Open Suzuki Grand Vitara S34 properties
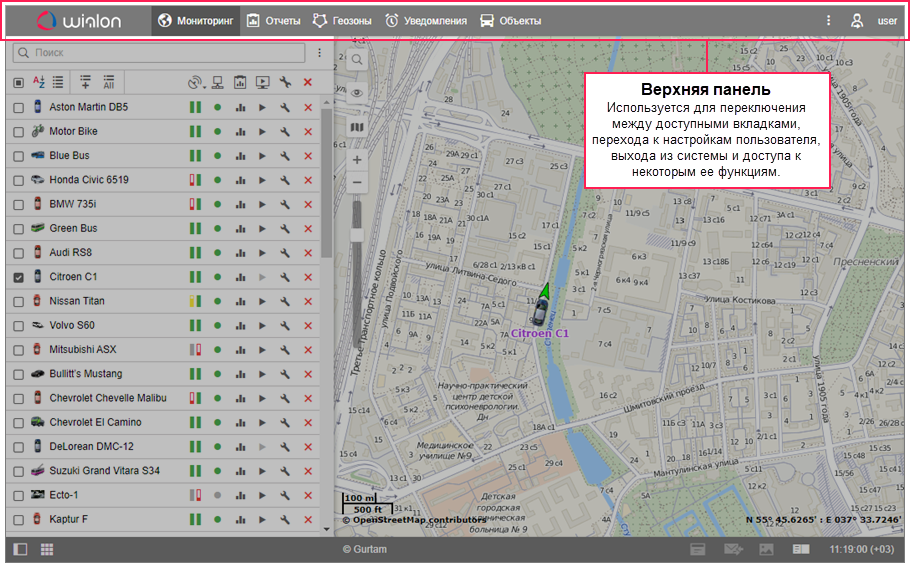 285,471
